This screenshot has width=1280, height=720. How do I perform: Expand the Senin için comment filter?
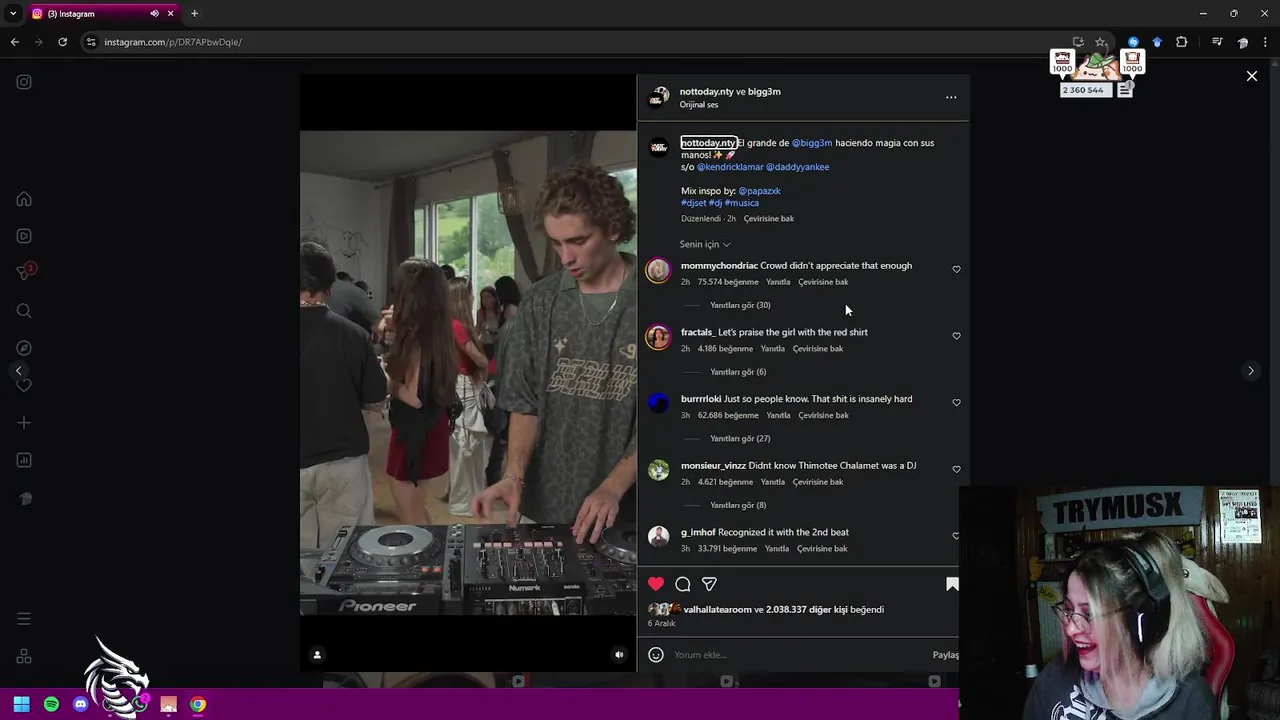[705, 244]
